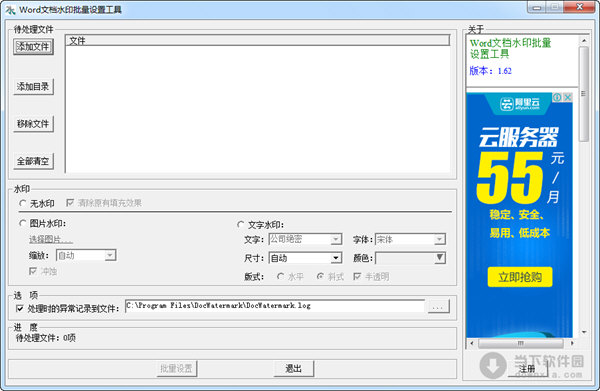Click the horizontal scroll left arrow
This screenshot has width=600, height=391.
pyautogui.click(x=472, y=343)
